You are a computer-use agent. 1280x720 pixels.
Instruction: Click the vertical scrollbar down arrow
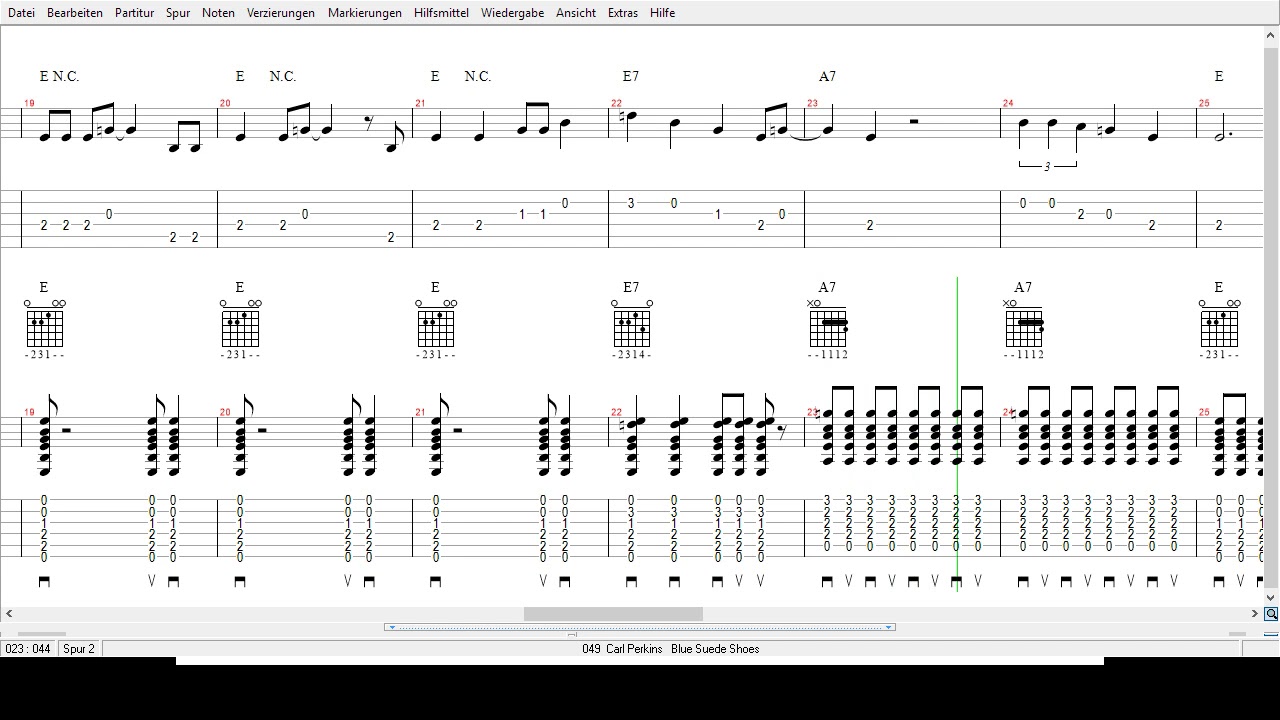click(1271, 598)
